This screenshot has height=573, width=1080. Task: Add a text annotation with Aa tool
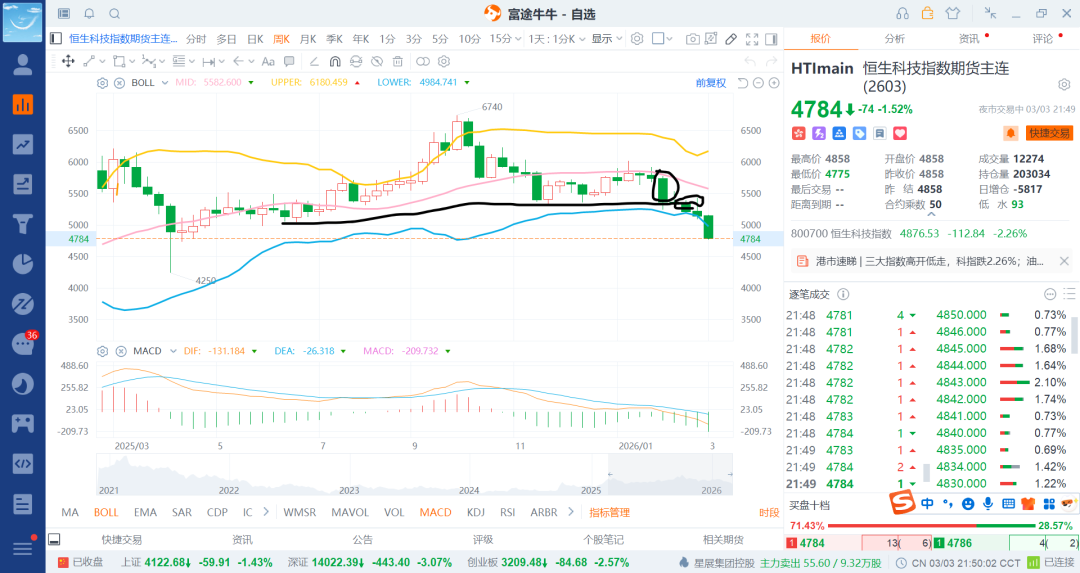click(268, 61)
